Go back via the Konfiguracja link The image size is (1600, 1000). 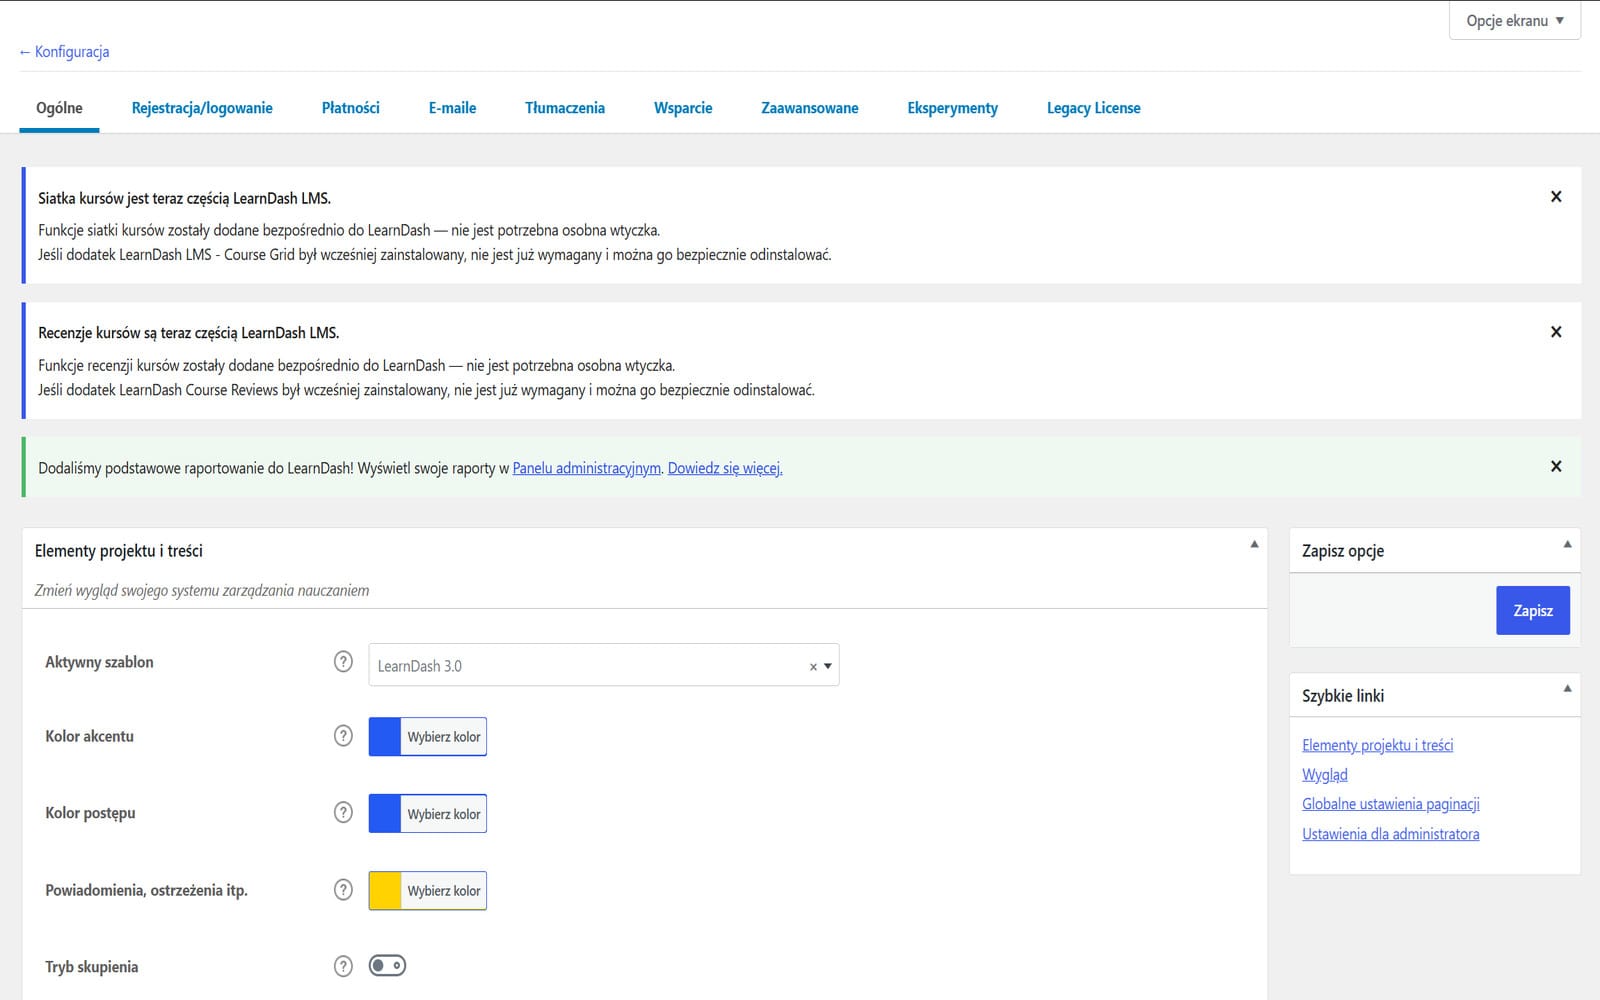[x=64, y=52]
